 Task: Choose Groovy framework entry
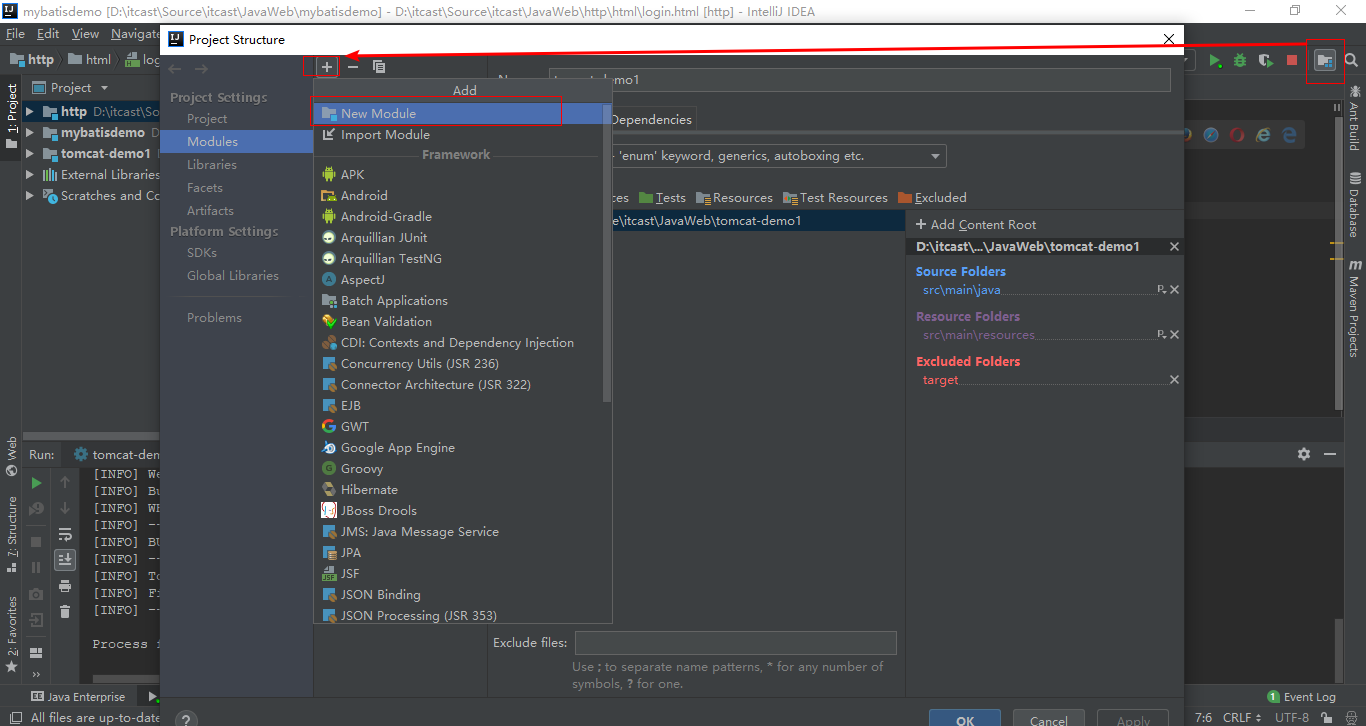(458, 469)
